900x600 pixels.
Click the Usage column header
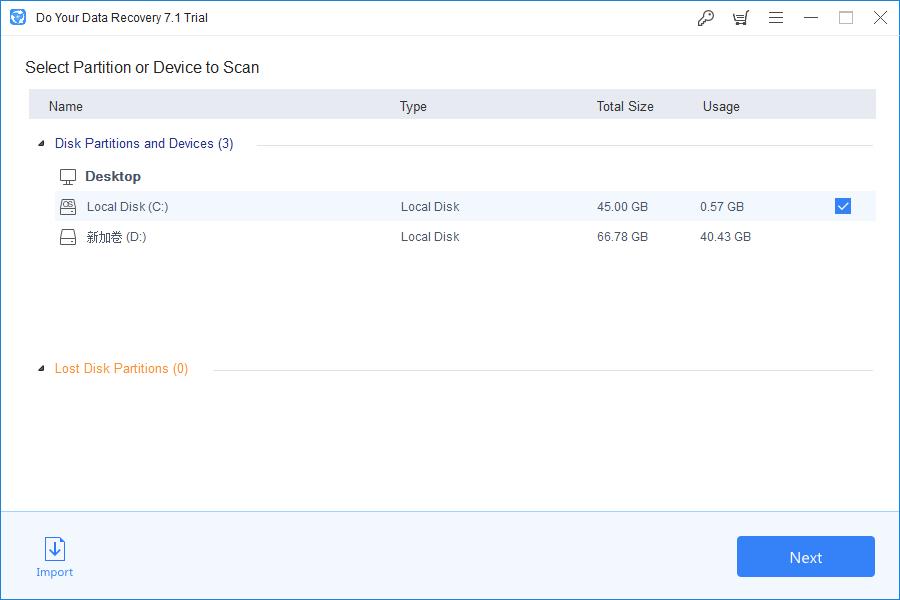tap(721, 106)
